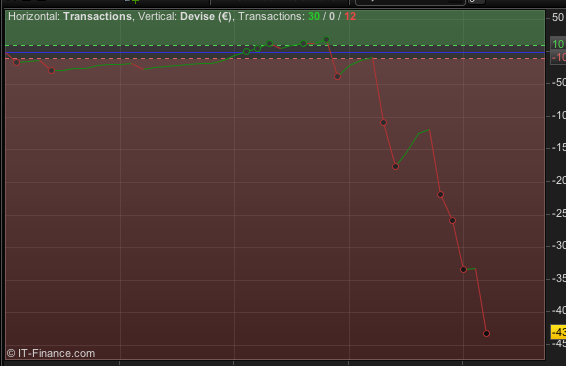Screen dimensions: 566x366
Task: Click the 50 value on vertical axis
Action: (x=558, y=17)
